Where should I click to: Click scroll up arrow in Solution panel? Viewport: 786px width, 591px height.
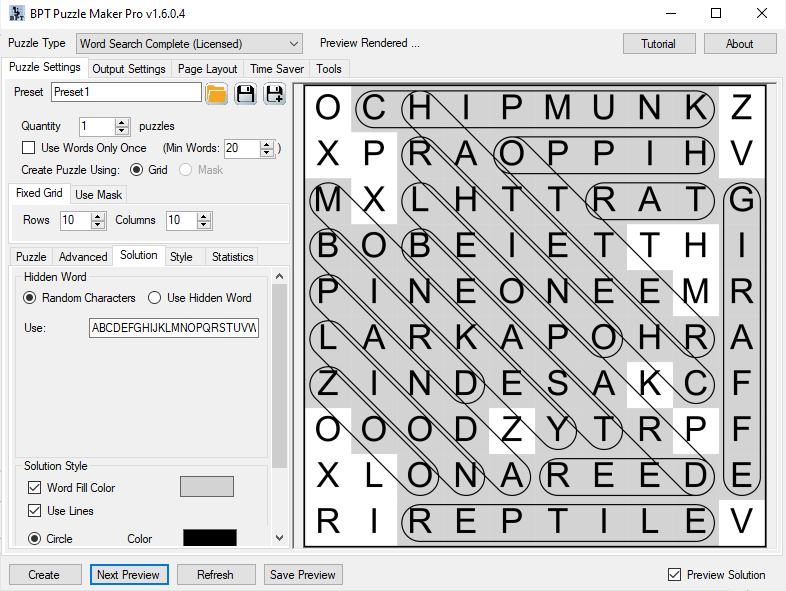point(280,276)
